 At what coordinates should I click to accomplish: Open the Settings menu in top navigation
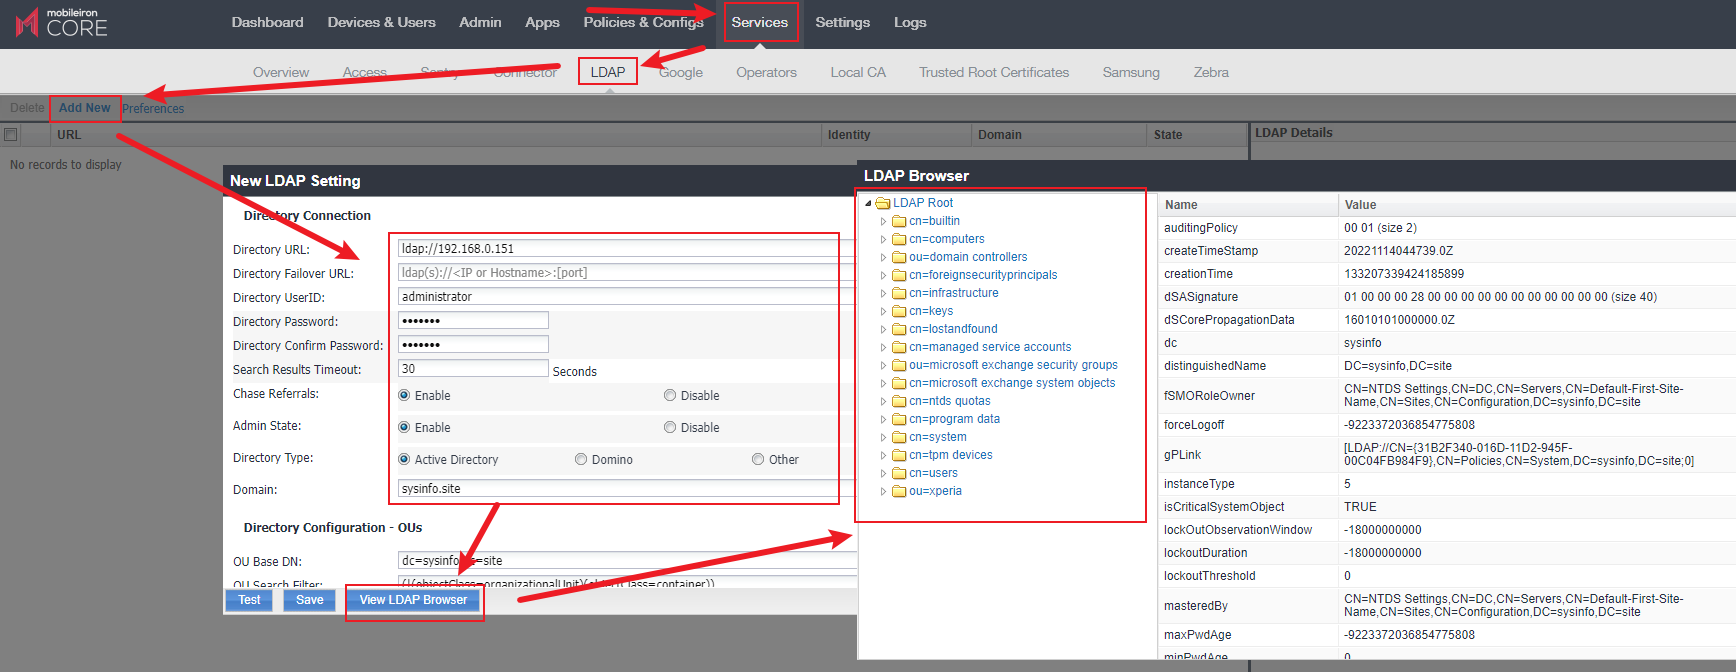point(842,22)
